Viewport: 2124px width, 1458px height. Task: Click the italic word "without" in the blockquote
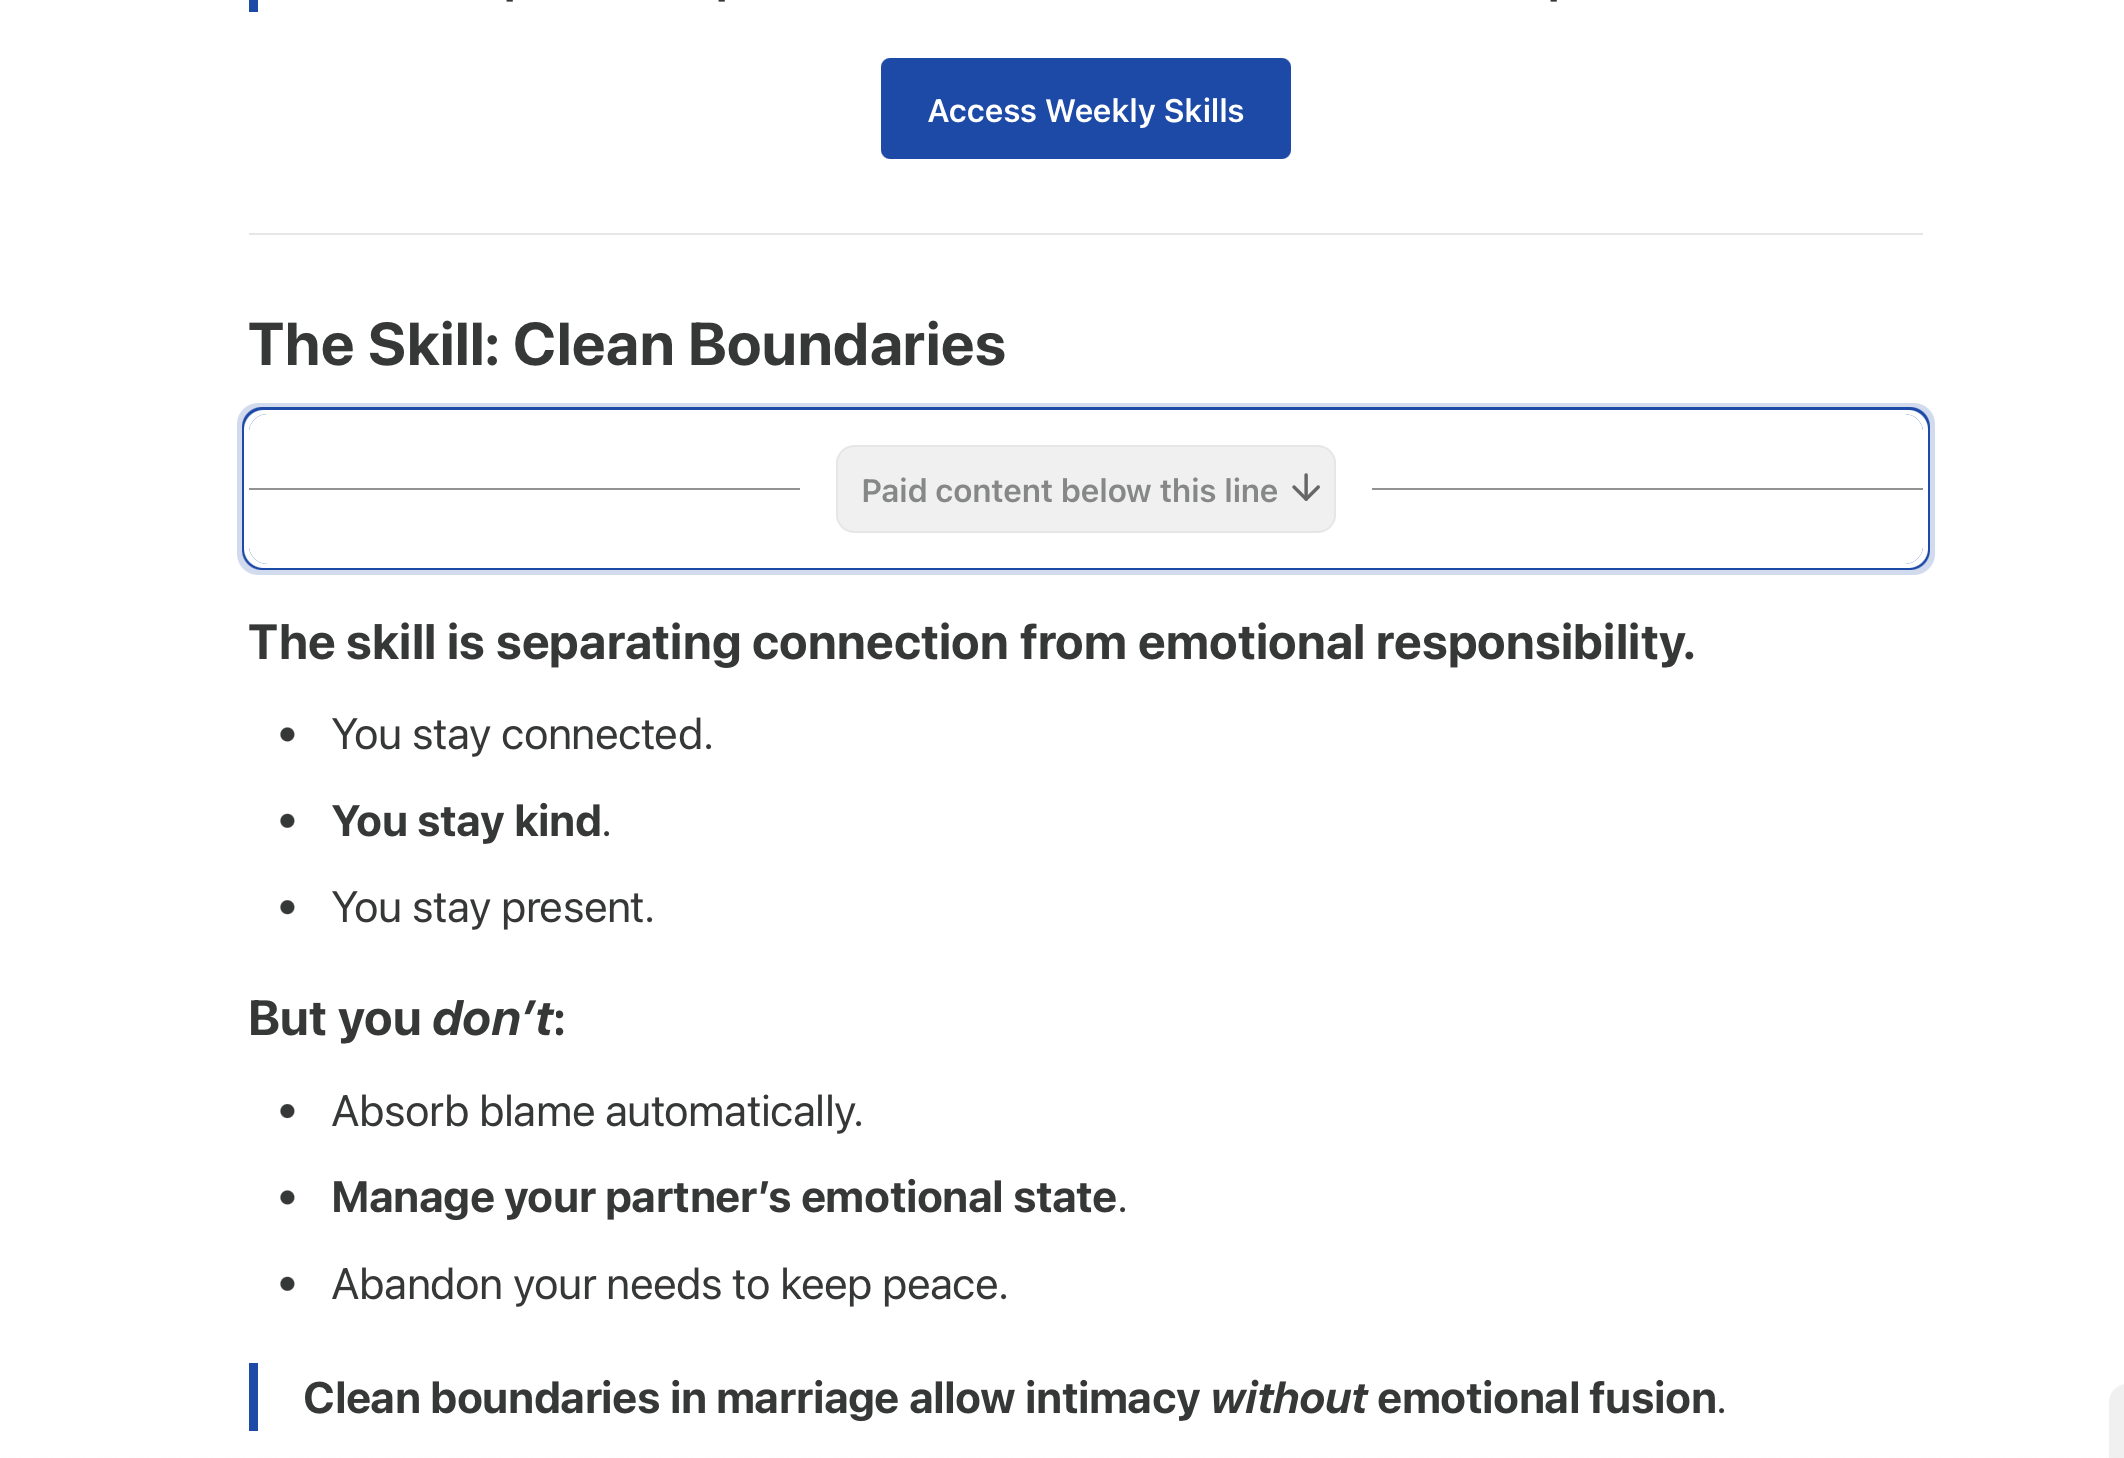(x=1288, y=1398)
